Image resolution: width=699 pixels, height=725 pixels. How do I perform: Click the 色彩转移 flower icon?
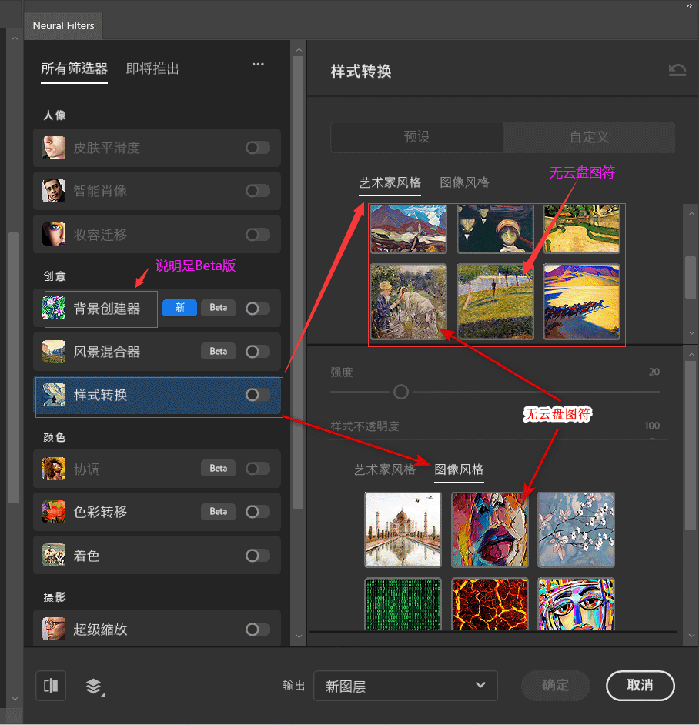(x=54, y=511)
